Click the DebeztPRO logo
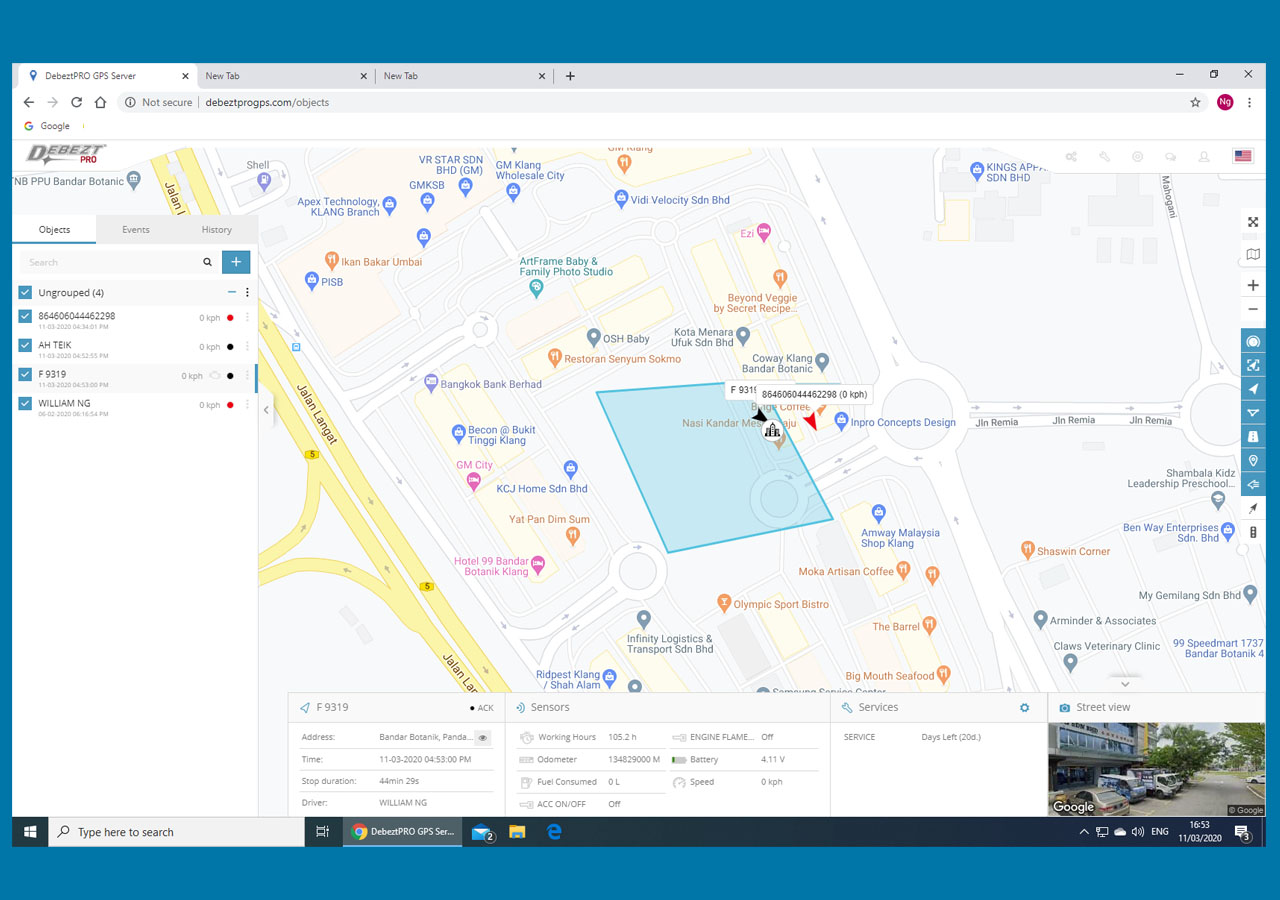1280x900 pixels. tap(66, 155)
